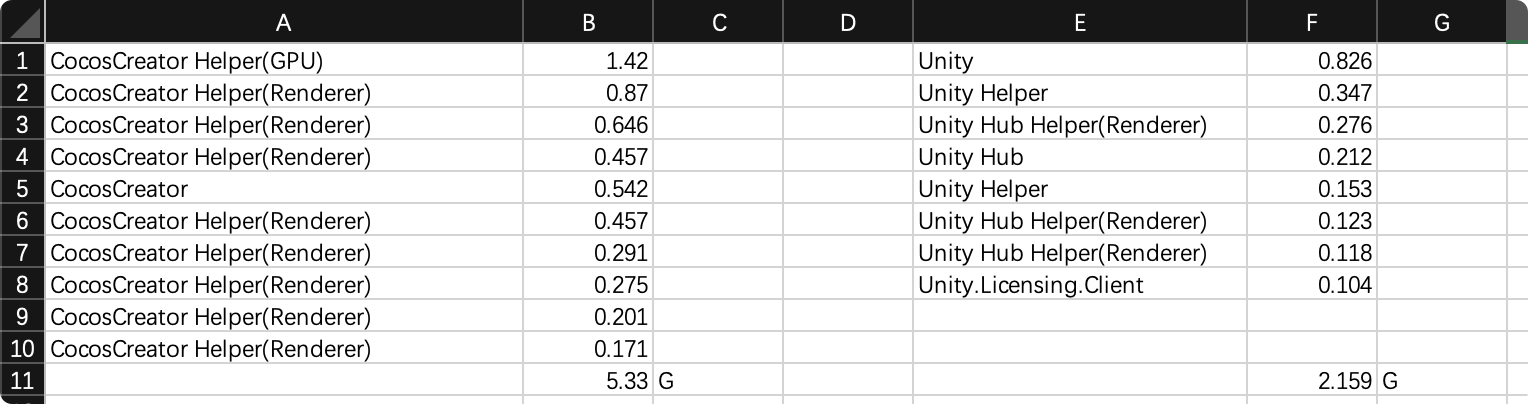Select row 1 by its header

(22, 61)
